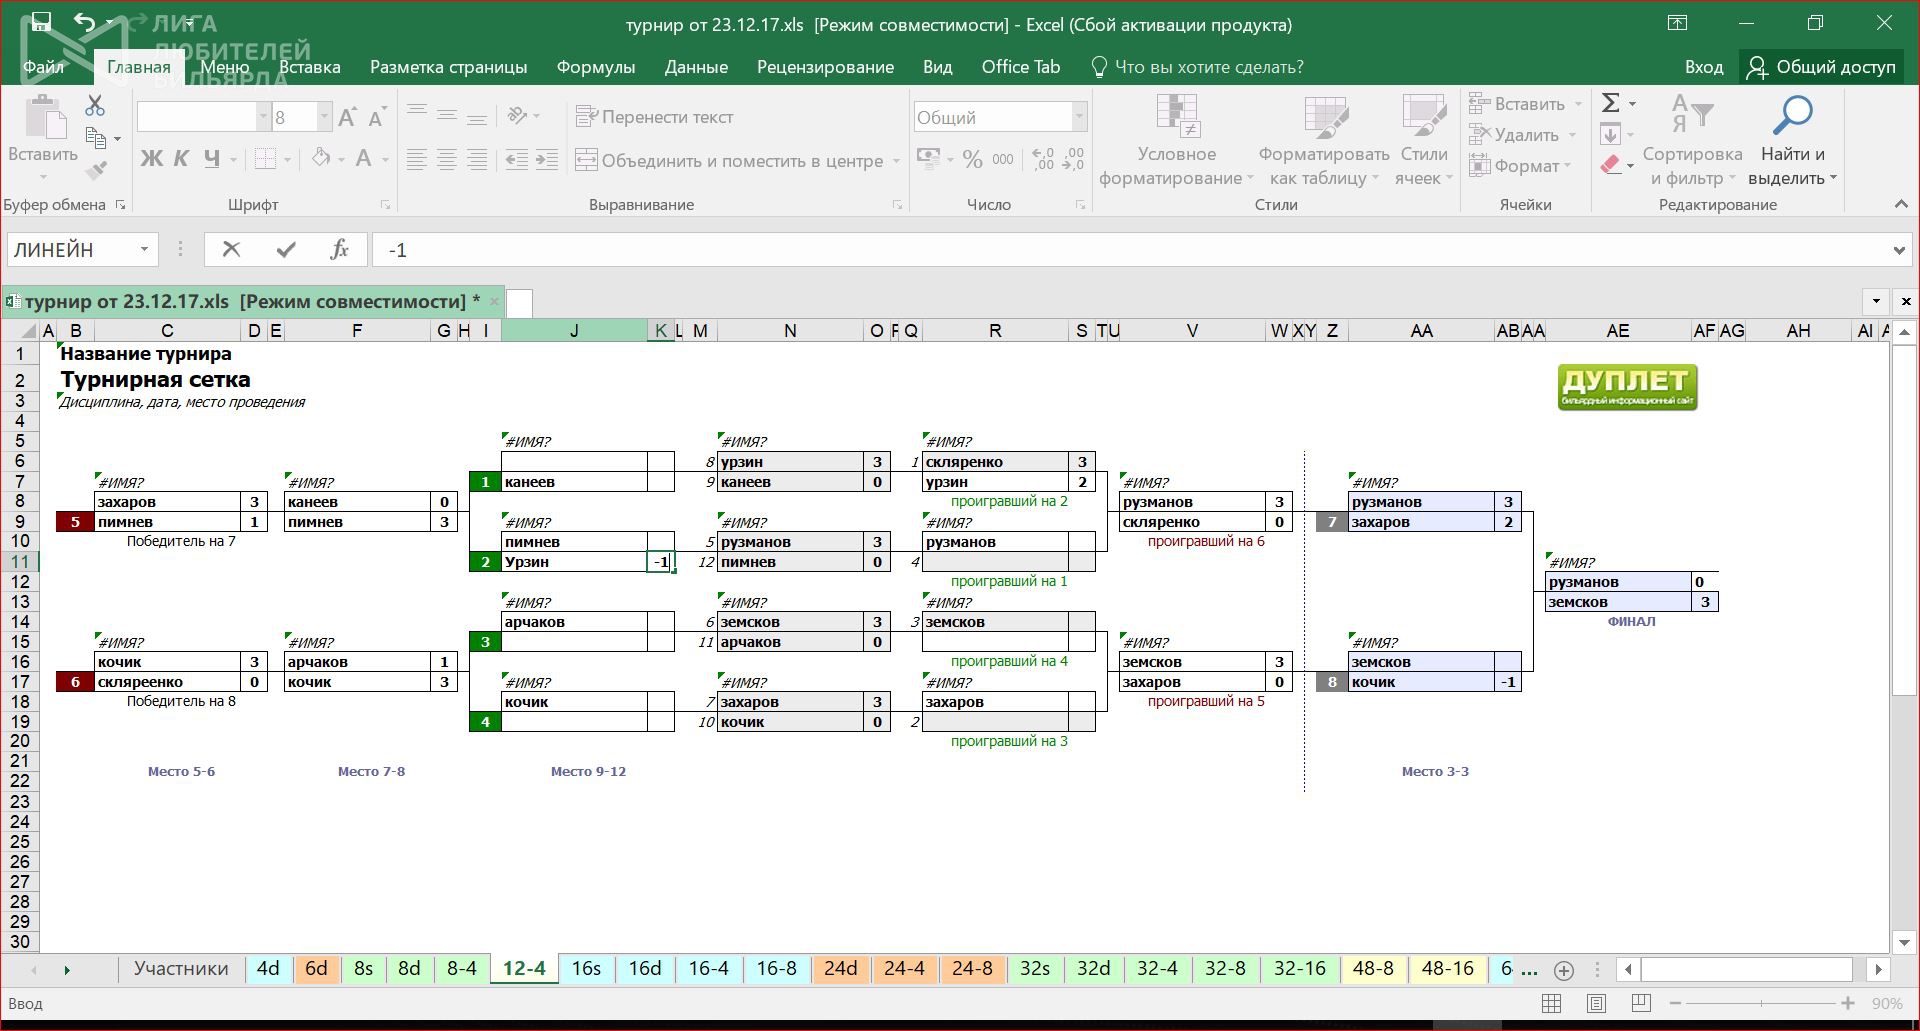Expand the formula bar chevron
Image resolution: width=1920 pixels, height=1031 pixels.
1899,250
